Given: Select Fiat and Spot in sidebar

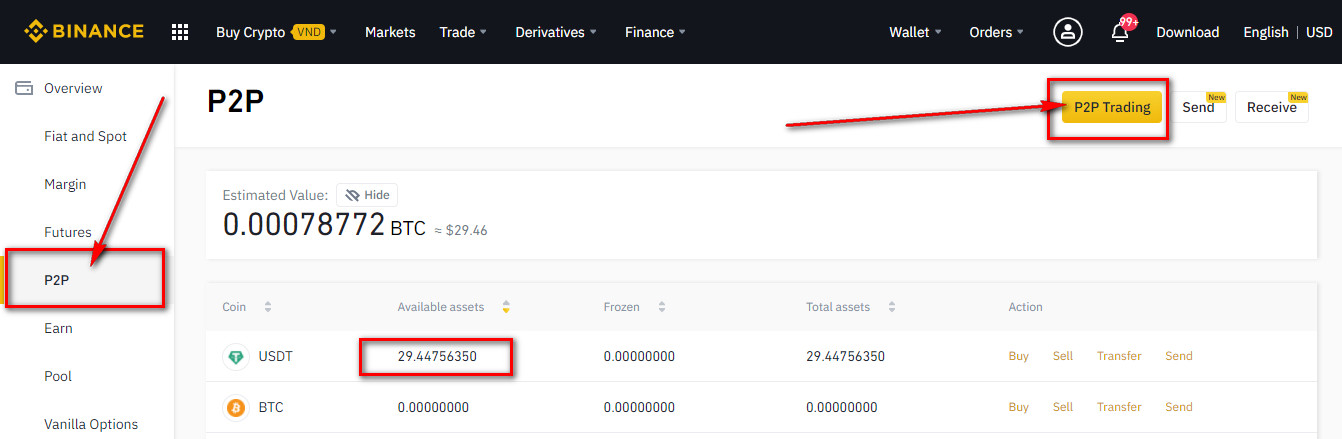Looking at the screenshot, I should [x=85, y=137].
